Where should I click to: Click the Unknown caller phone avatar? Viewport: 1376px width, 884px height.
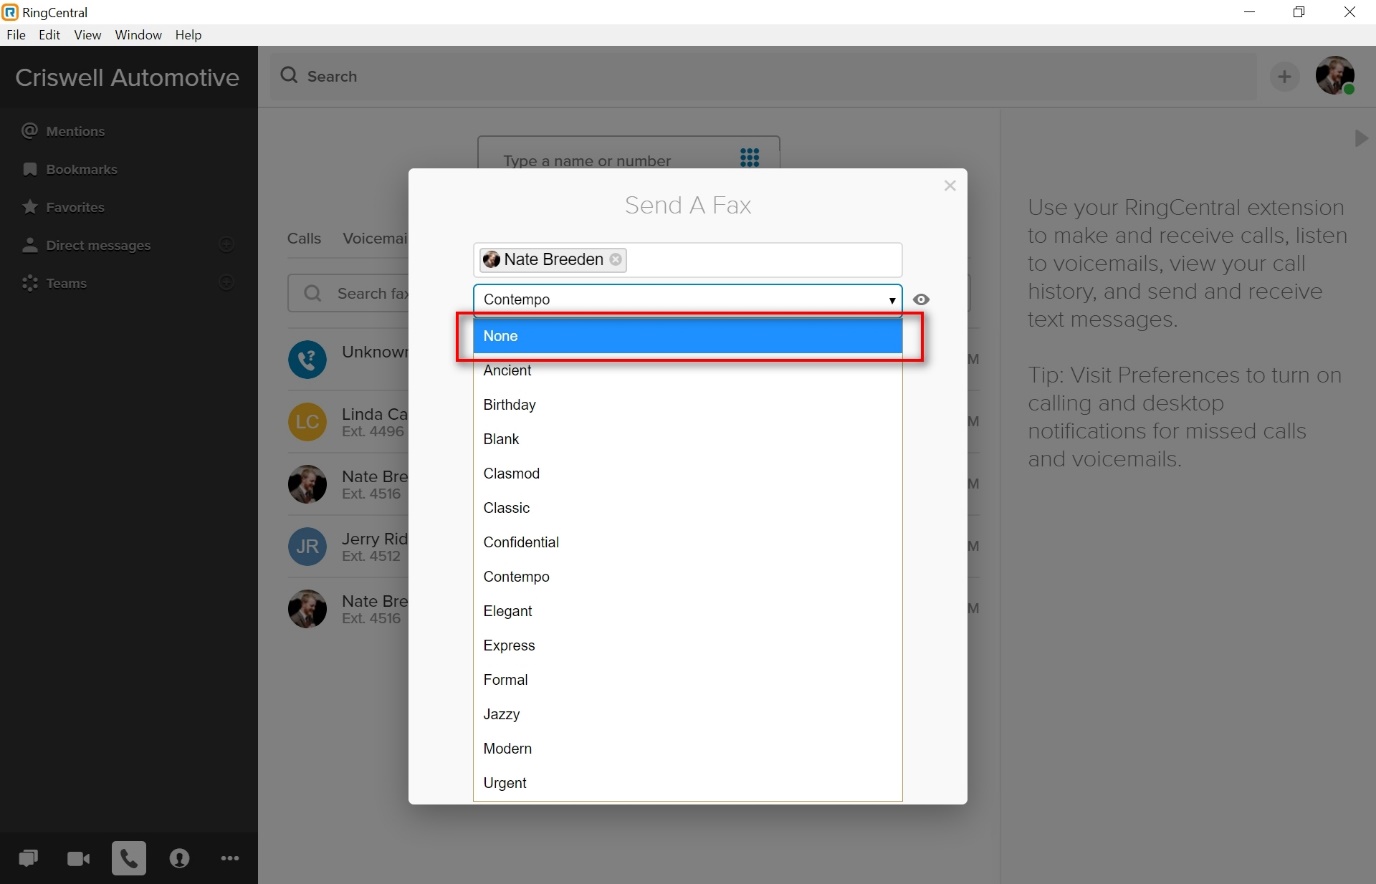307,359
